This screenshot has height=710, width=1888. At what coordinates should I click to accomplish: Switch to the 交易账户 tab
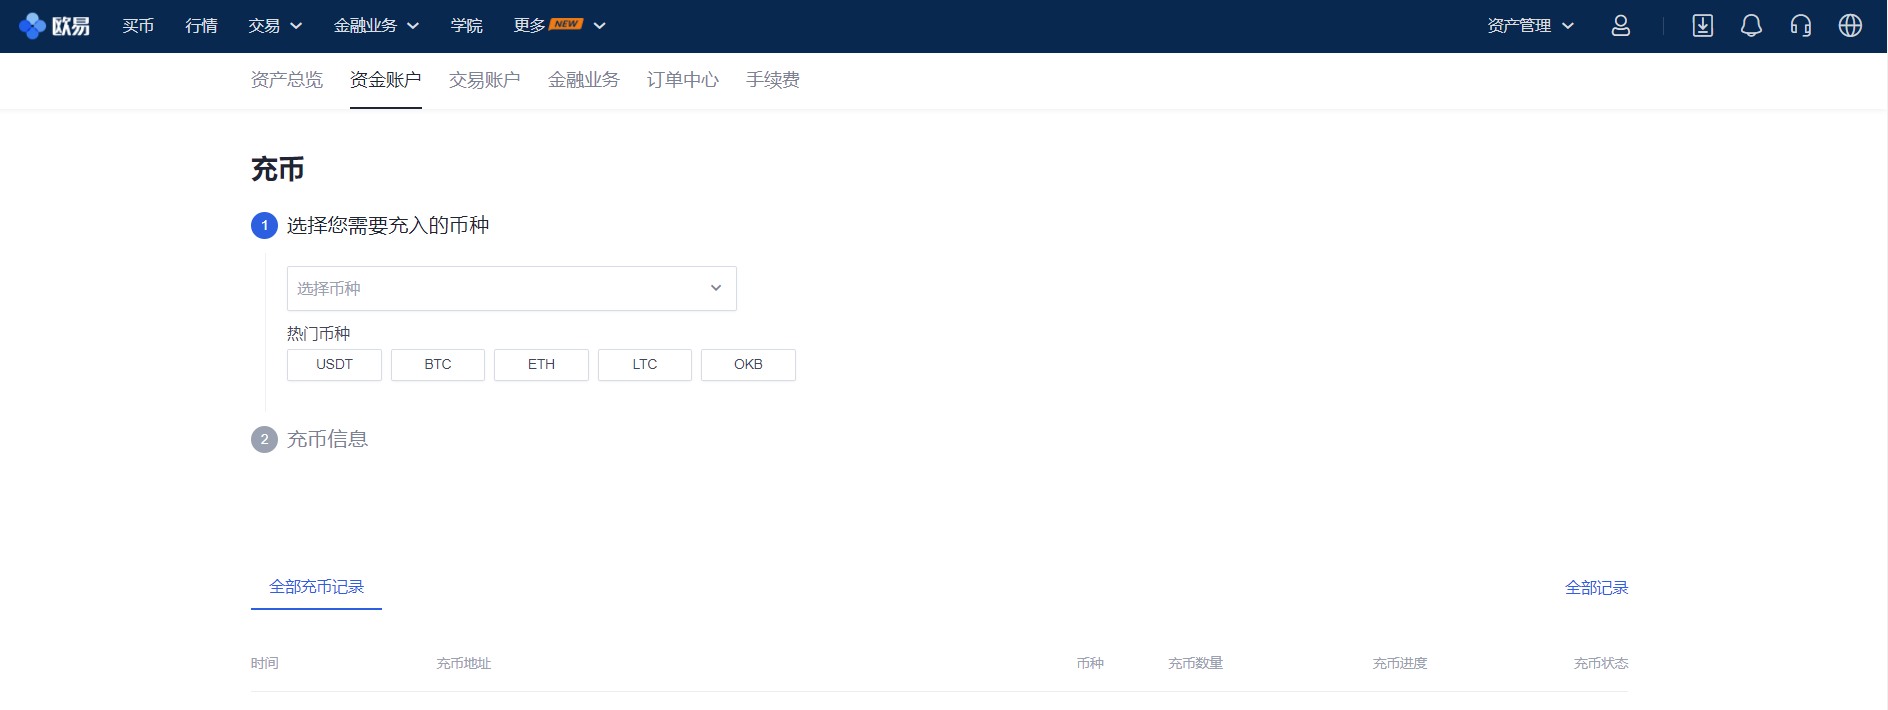pyautogui.click(x=484, y=80)
